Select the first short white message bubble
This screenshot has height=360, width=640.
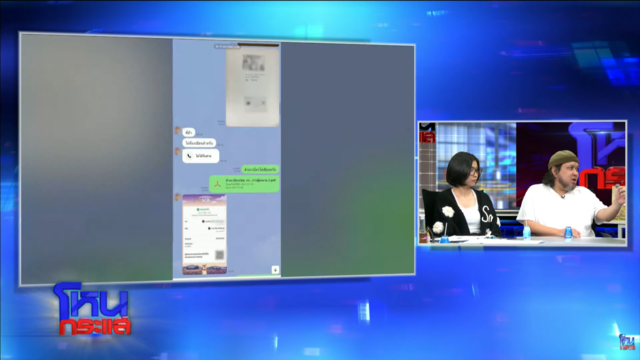[x=188, y=133]
